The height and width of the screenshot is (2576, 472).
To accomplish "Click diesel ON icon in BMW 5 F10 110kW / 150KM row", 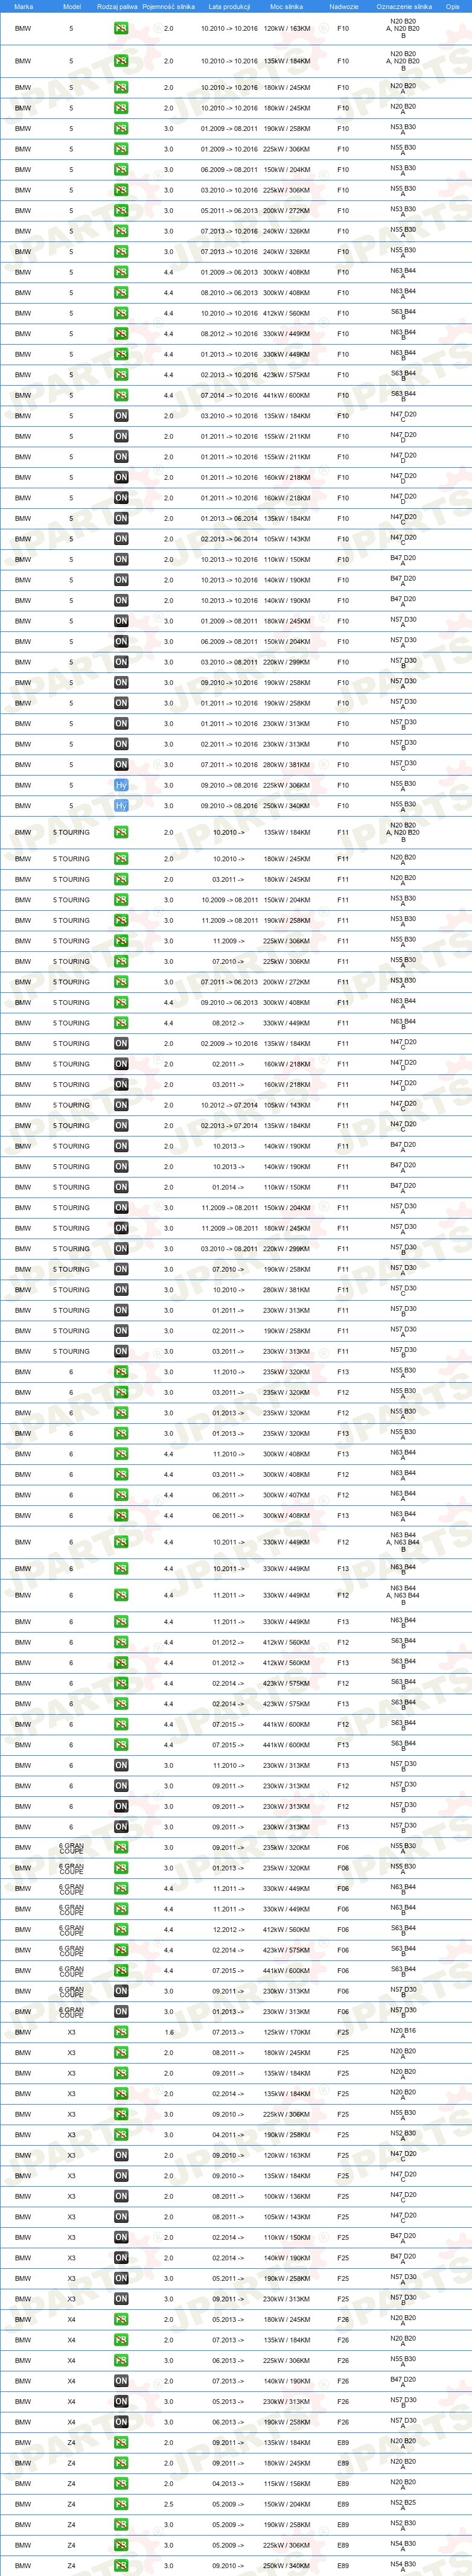I will pos(121,559).
